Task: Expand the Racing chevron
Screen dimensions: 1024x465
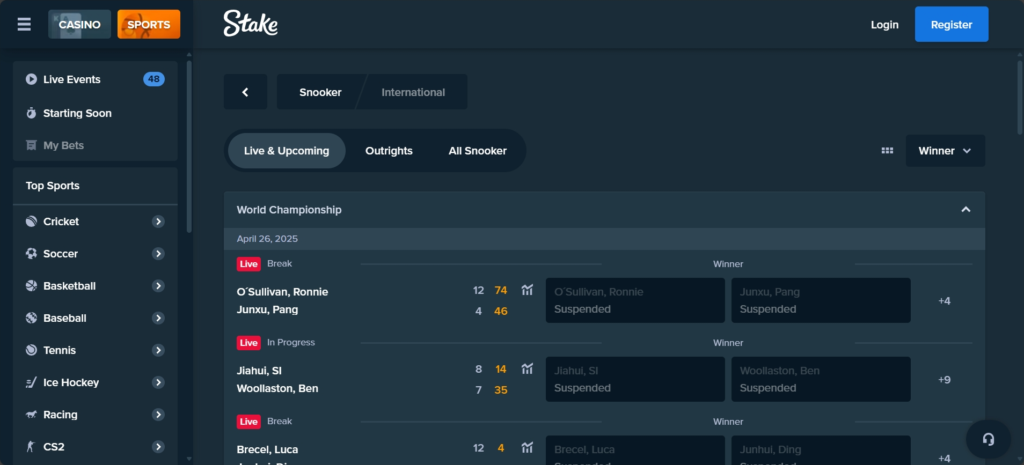Action: (x=158, y=415)
